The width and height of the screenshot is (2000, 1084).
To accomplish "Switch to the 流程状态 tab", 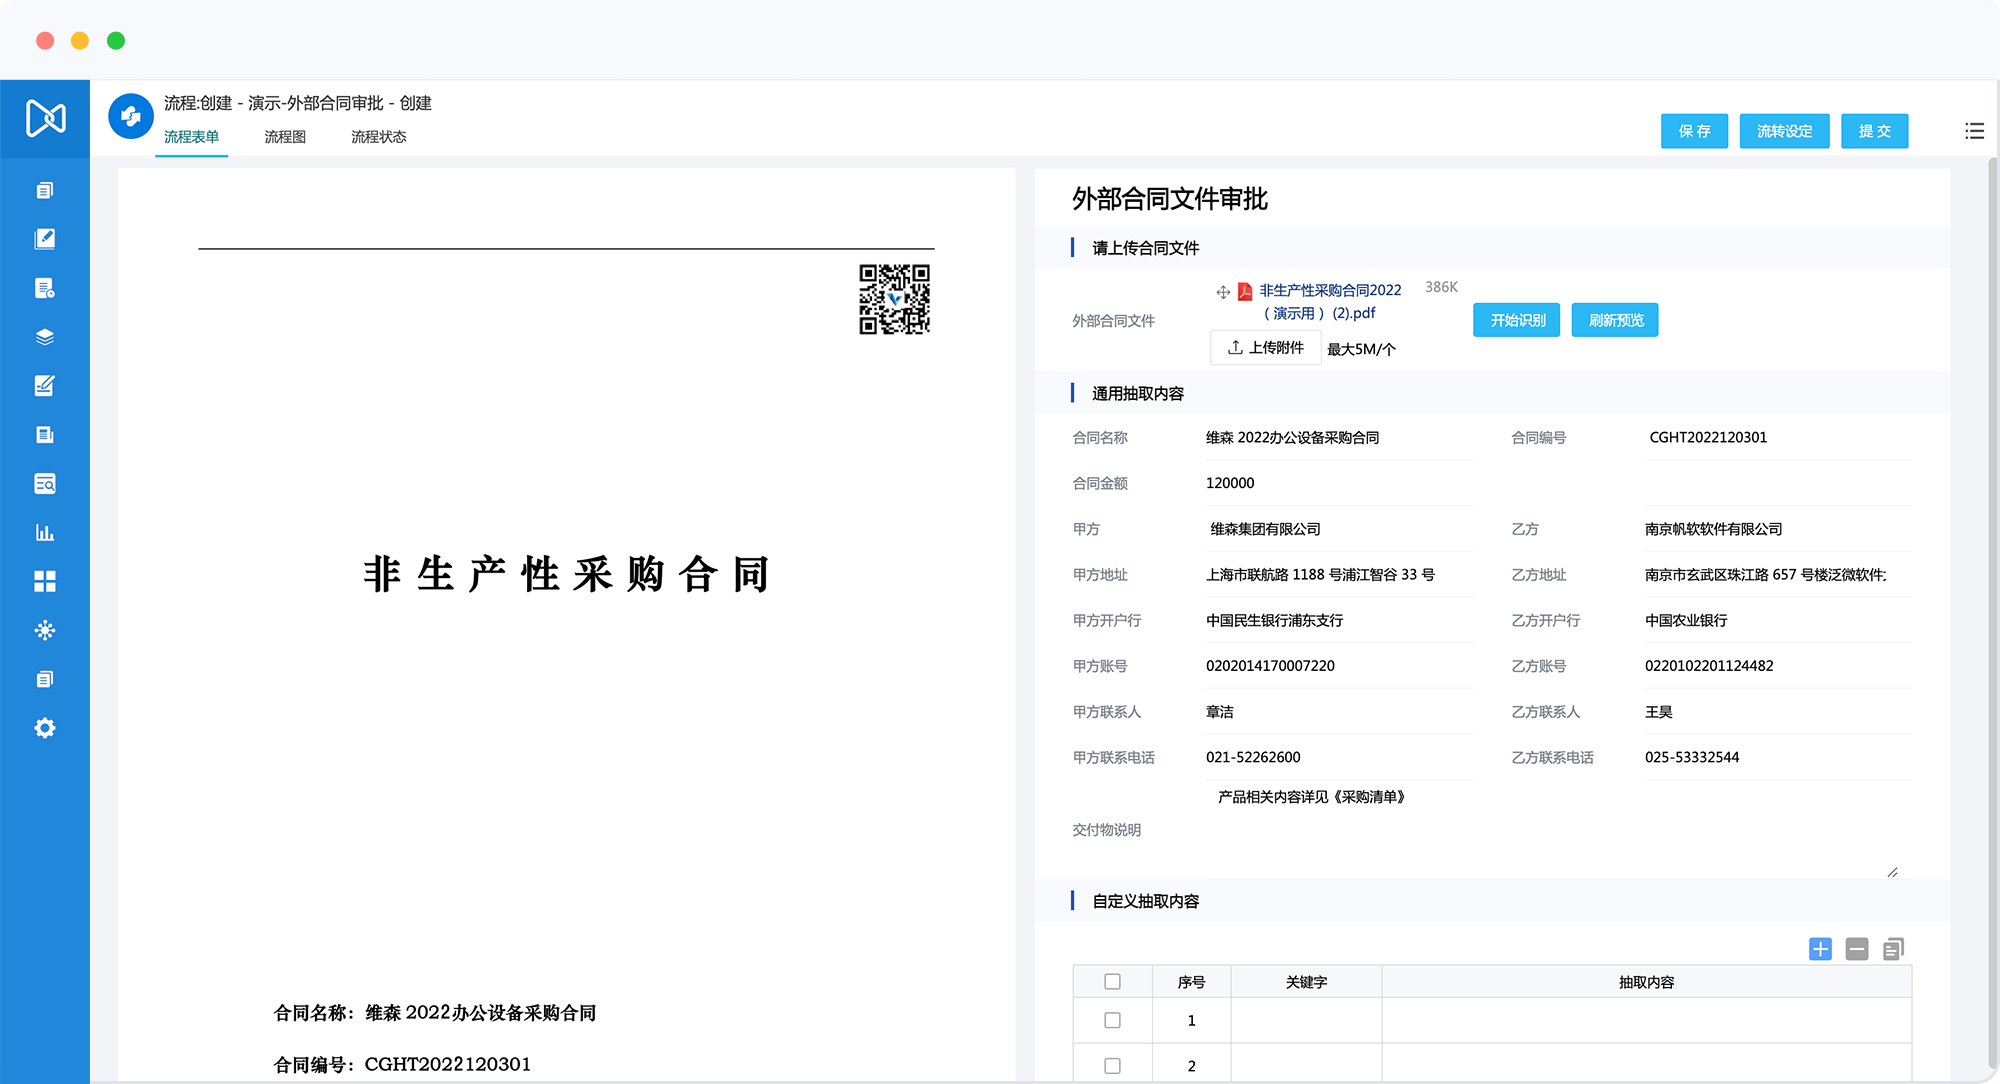I will 378,137.
